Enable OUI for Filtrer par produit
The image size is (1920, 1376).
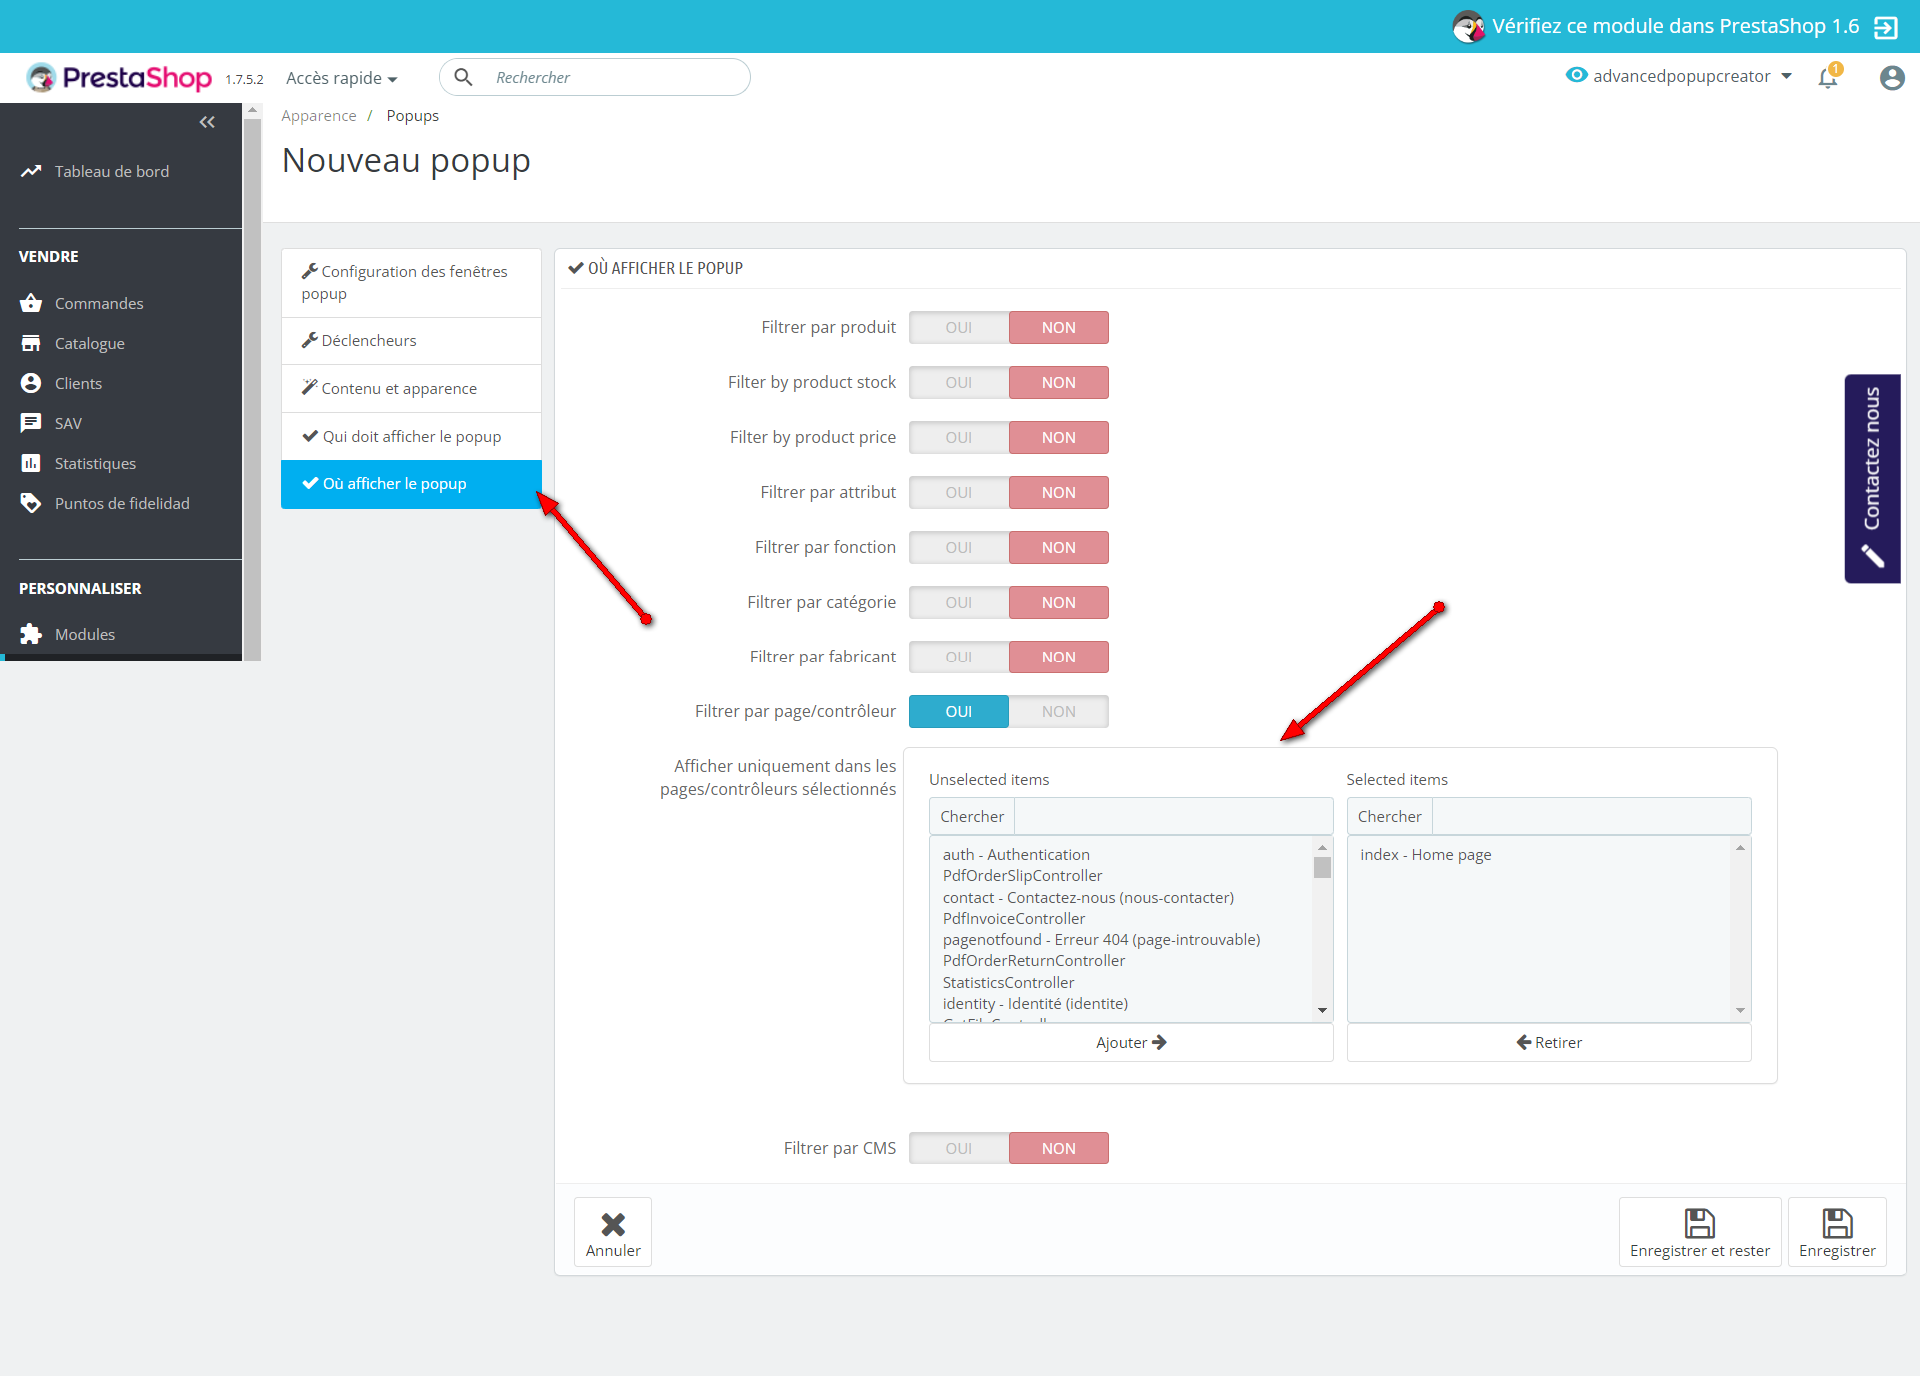(958, 328)
